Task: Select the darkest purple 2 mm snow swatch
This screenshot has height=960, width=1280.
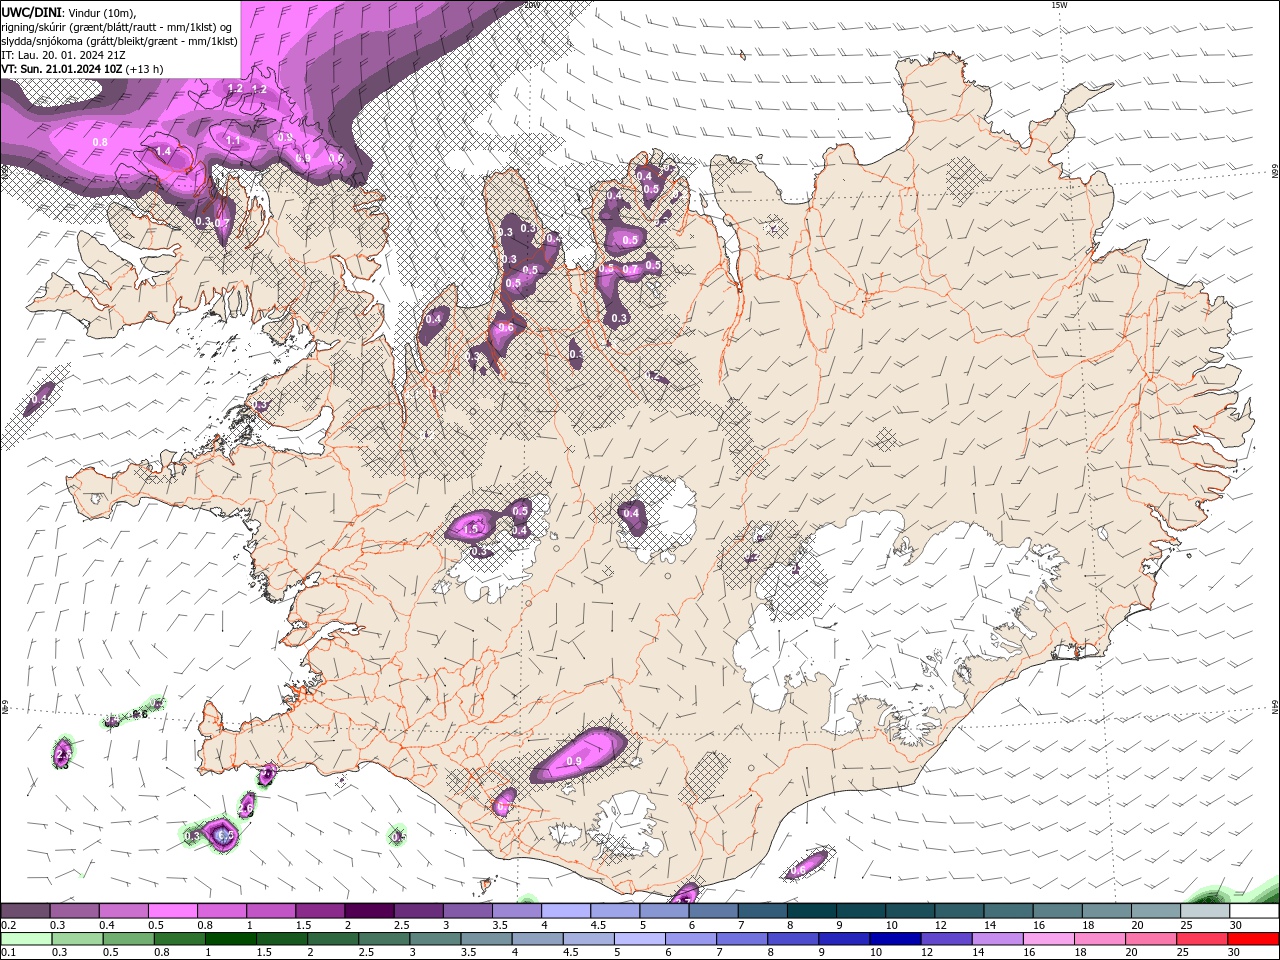Action: coord(368,911)
